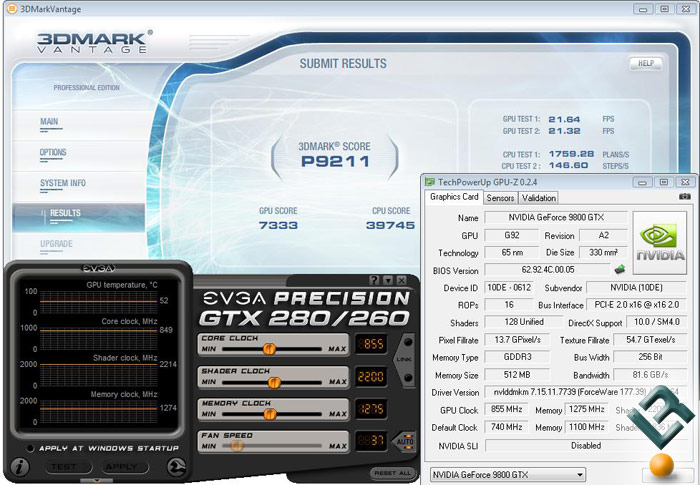The image size is (700, 485).
Task: Click EVGA Precision minimize arrow icon
Action: [x=388, y=280]
